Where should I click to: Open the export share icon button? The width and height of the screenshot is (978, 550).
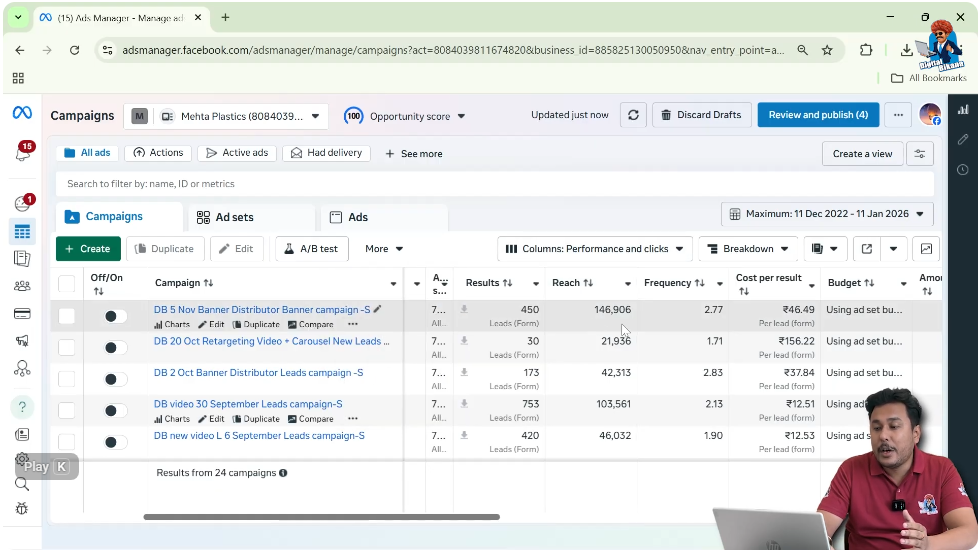click(866, 249)
